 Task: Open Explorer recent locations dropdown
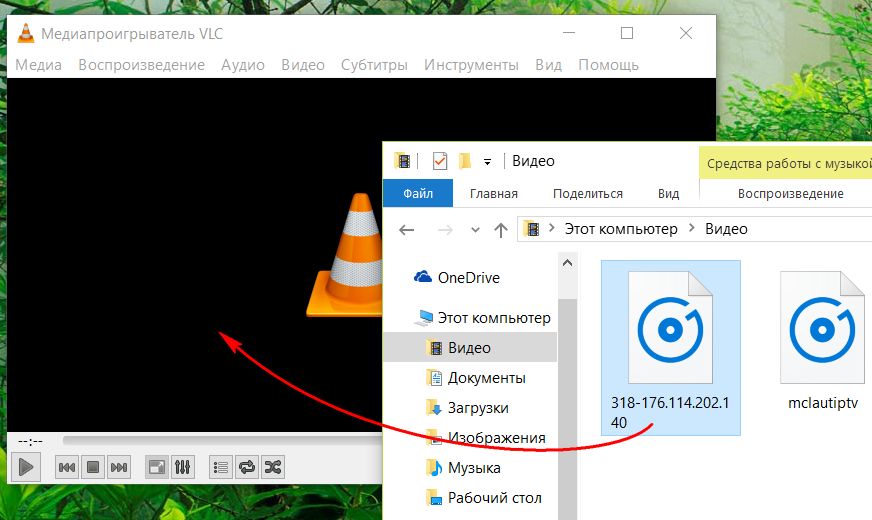click(475, 230)
